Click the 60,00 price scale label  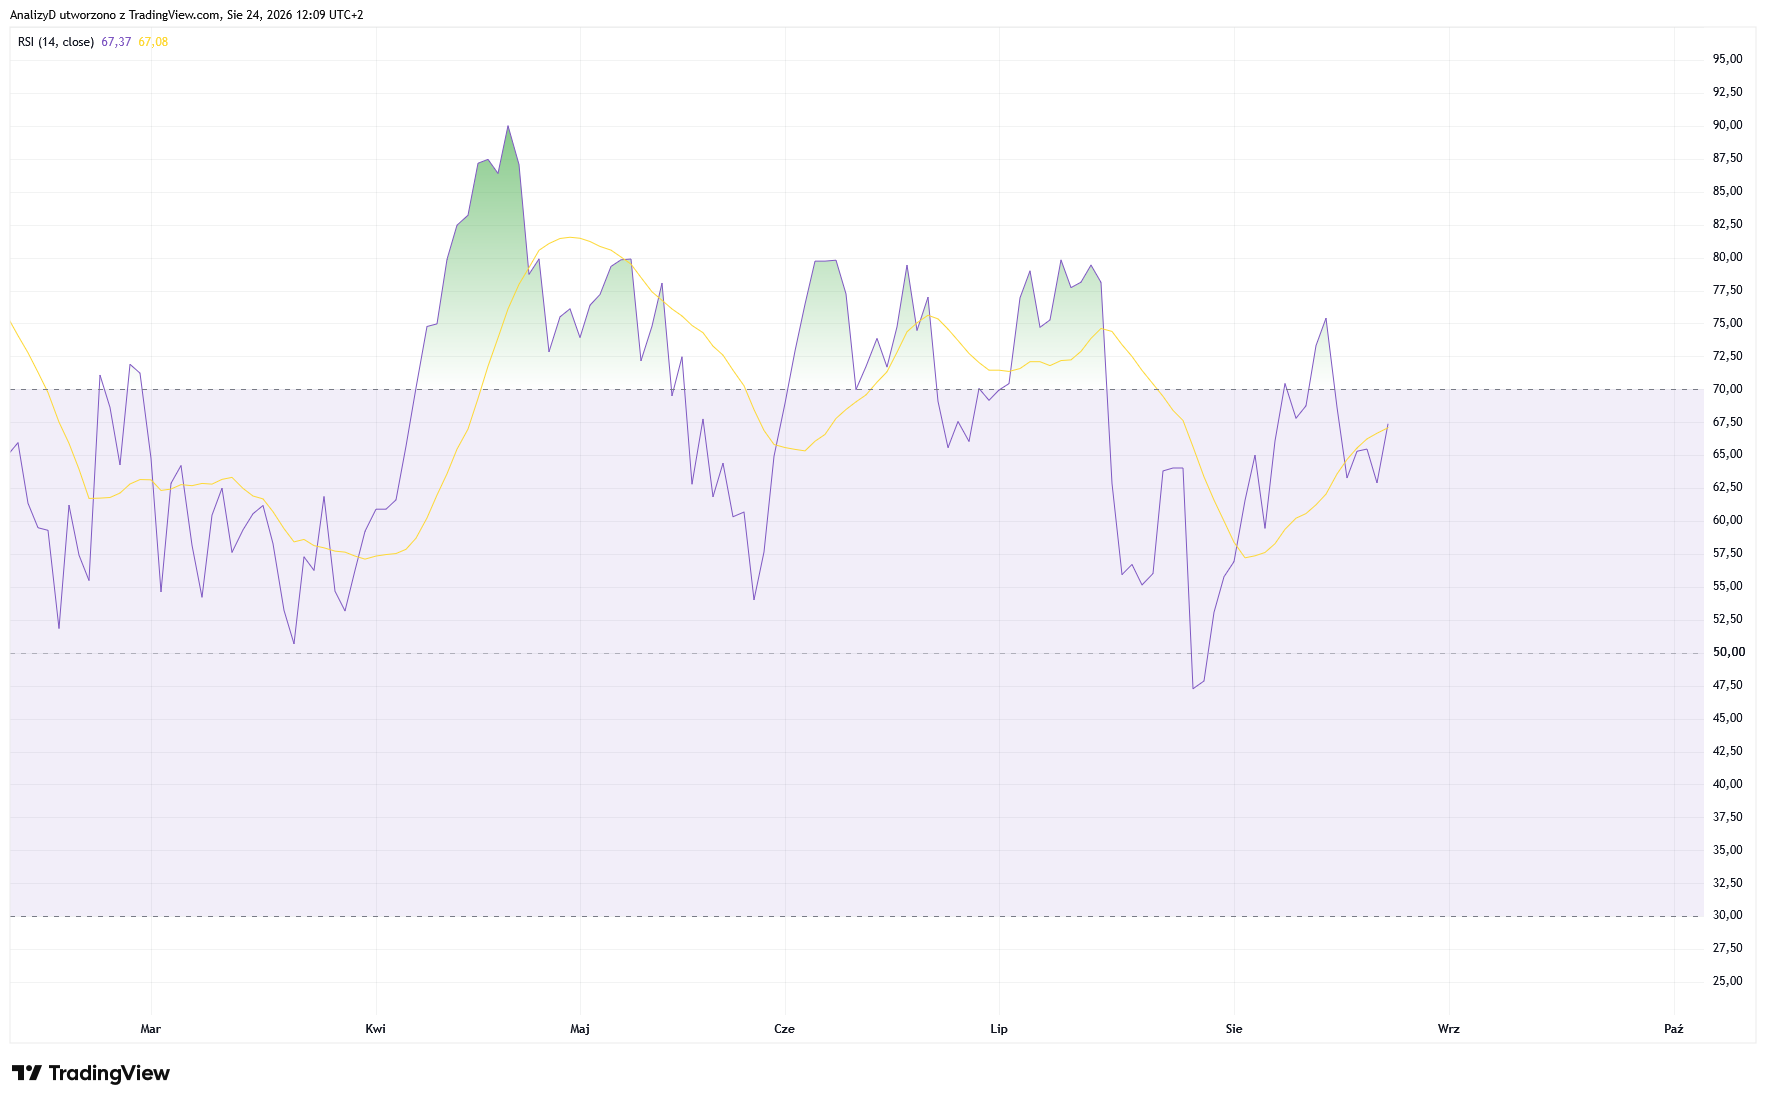(1727, 520)
